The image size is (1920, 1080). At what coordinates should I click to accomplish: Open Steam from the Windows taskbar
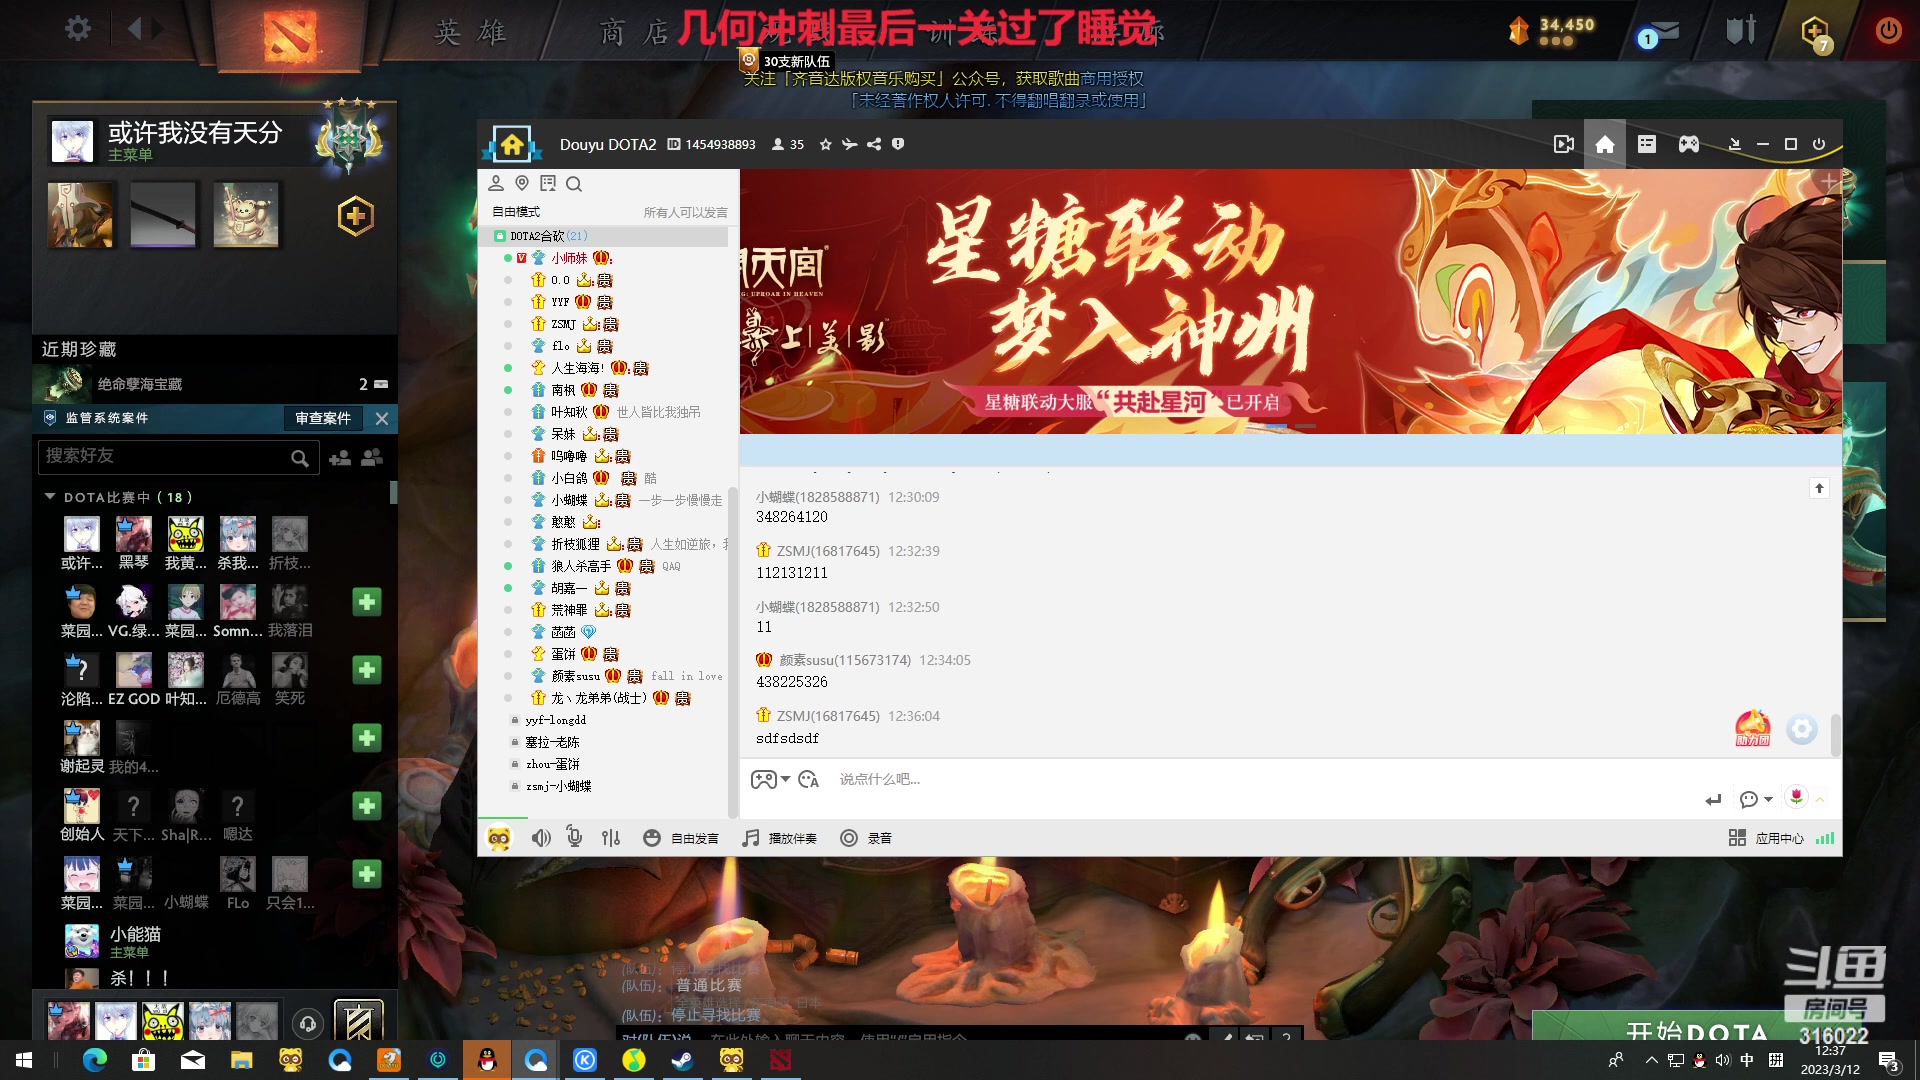[x=683, y=1060]
